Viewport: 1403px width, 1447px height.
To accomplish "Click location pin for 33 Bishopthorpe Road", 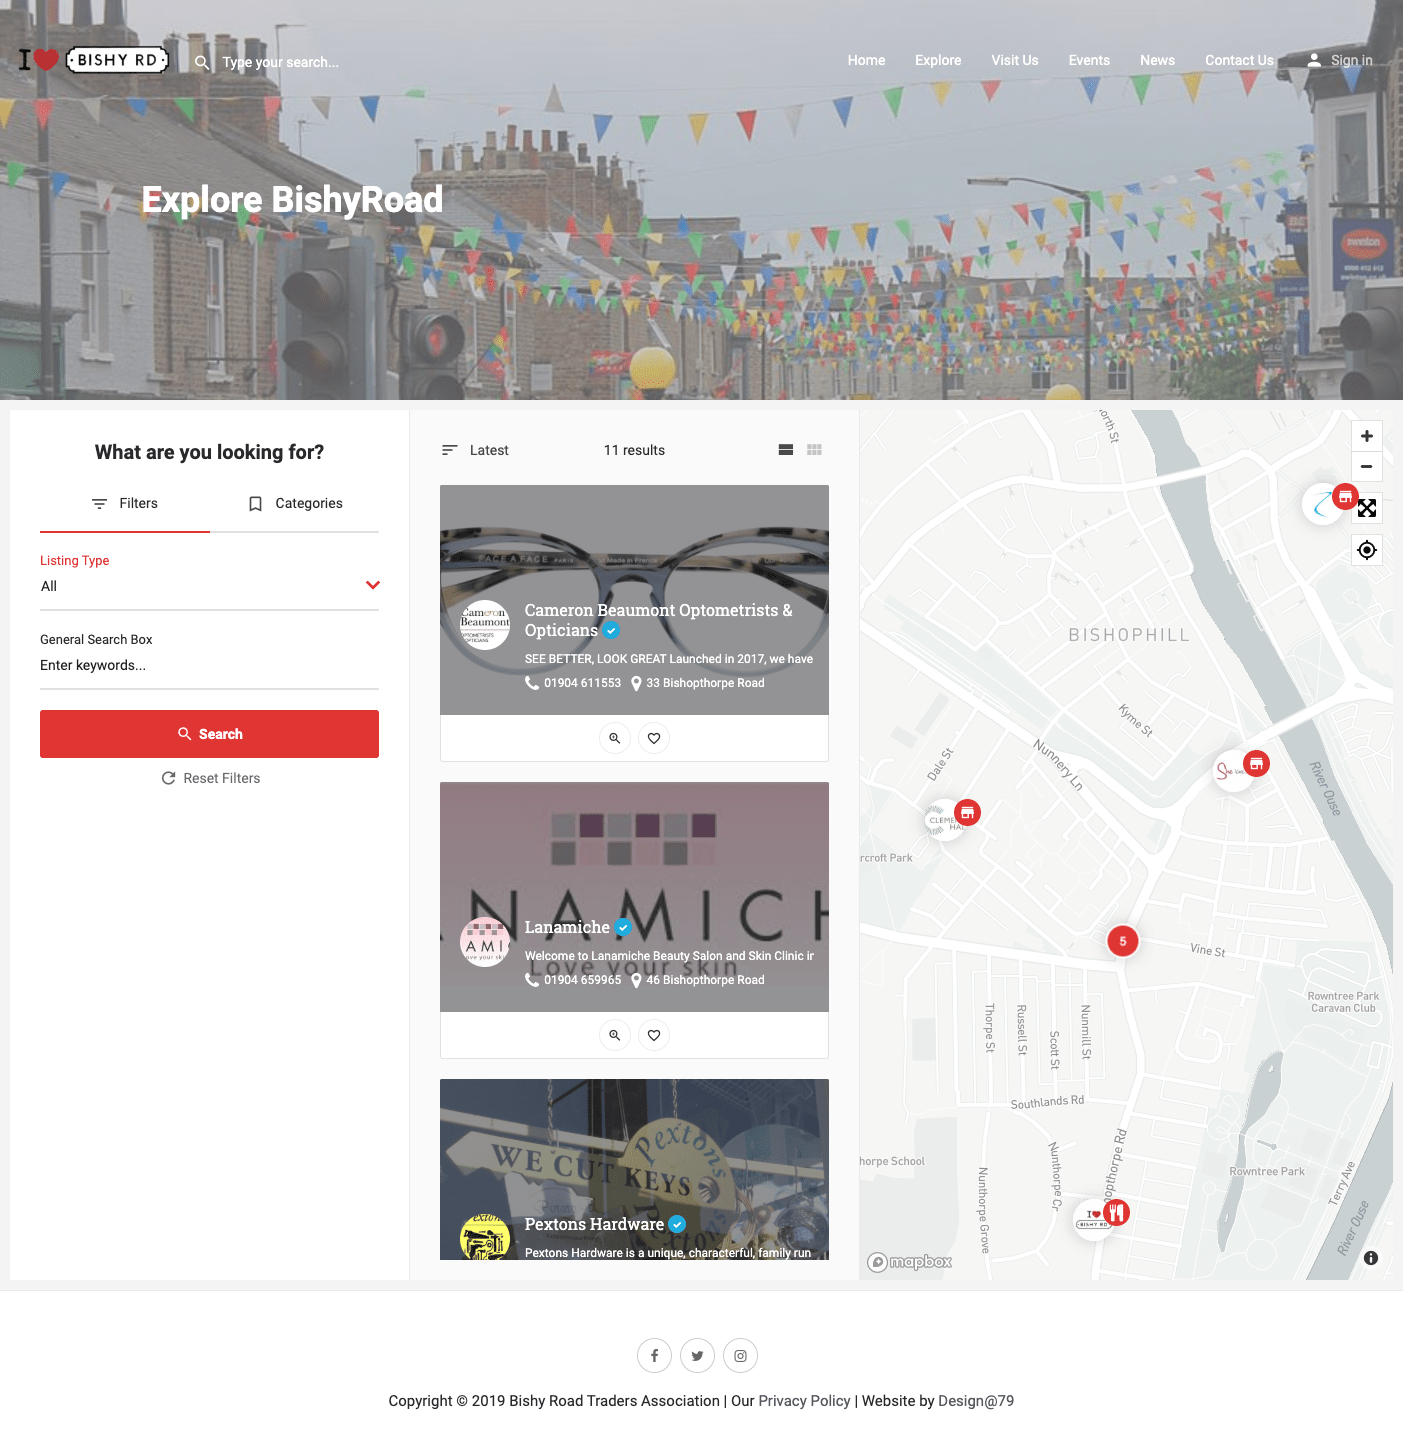I will pos(636,683).
